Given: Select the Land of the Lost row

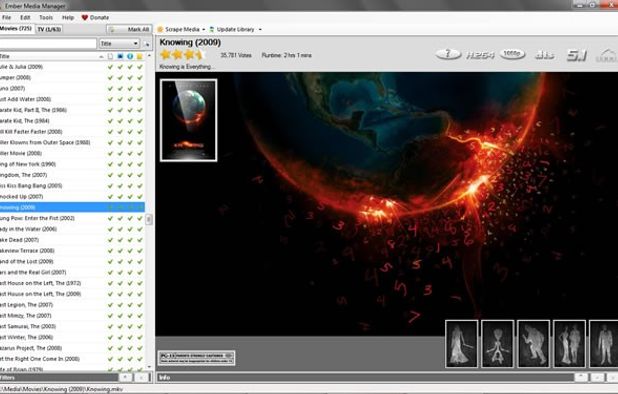Looking at the screenshot, I should (73, 261).
